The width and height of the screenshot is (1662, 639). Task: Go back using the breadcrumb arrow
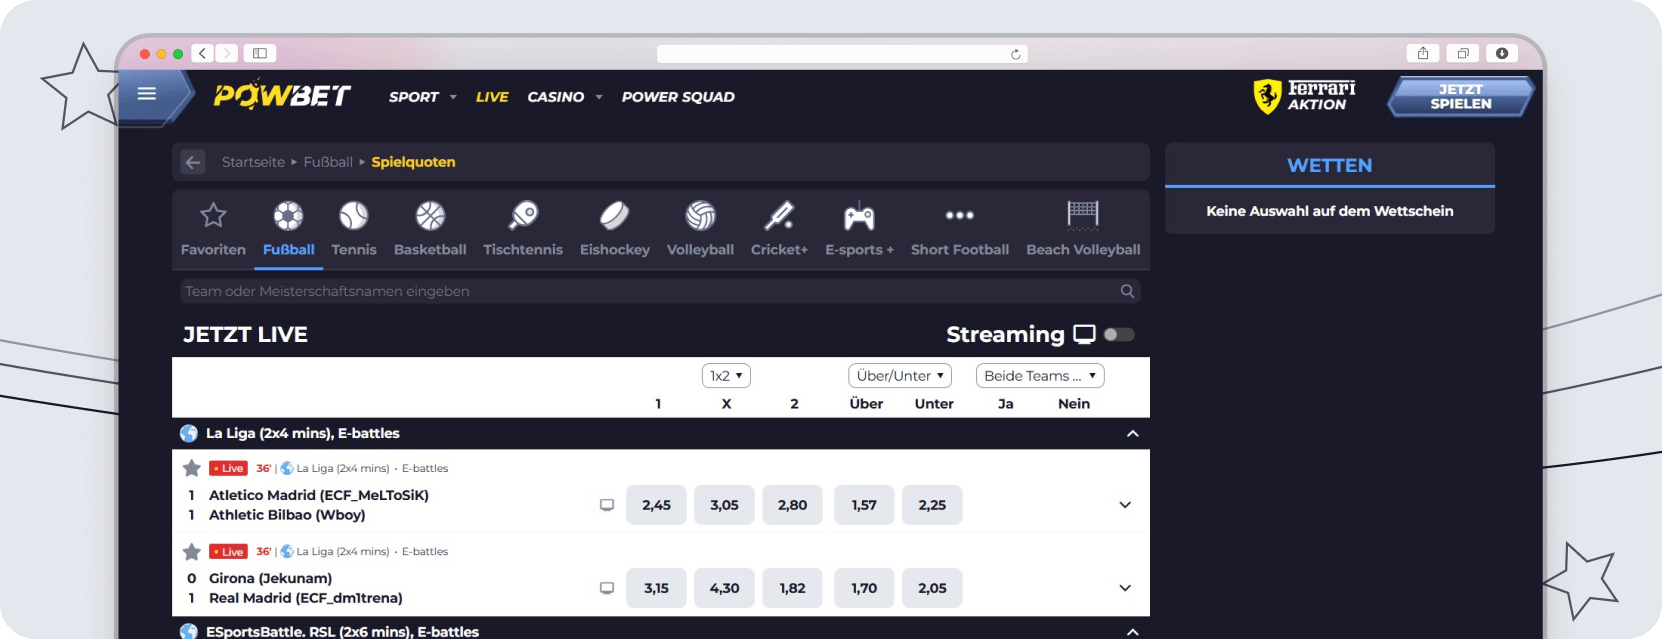click(193, 162)
